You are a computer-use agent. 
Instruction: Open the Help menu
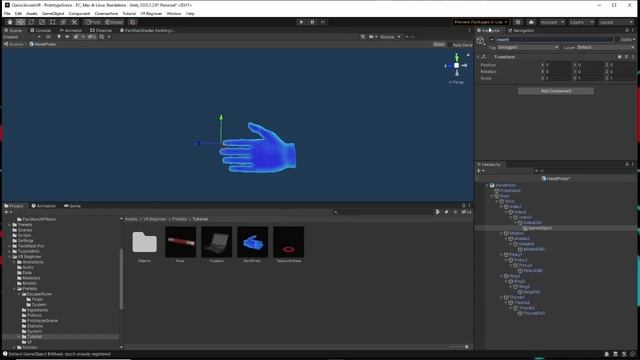(x=190, y=13)
